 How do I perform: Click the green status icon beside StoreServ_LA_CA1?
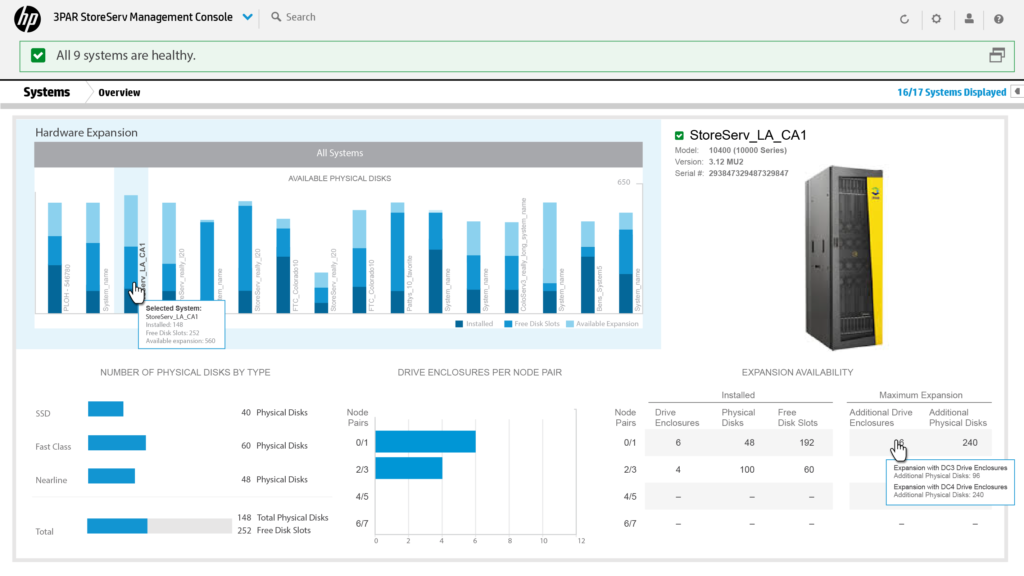679,136
